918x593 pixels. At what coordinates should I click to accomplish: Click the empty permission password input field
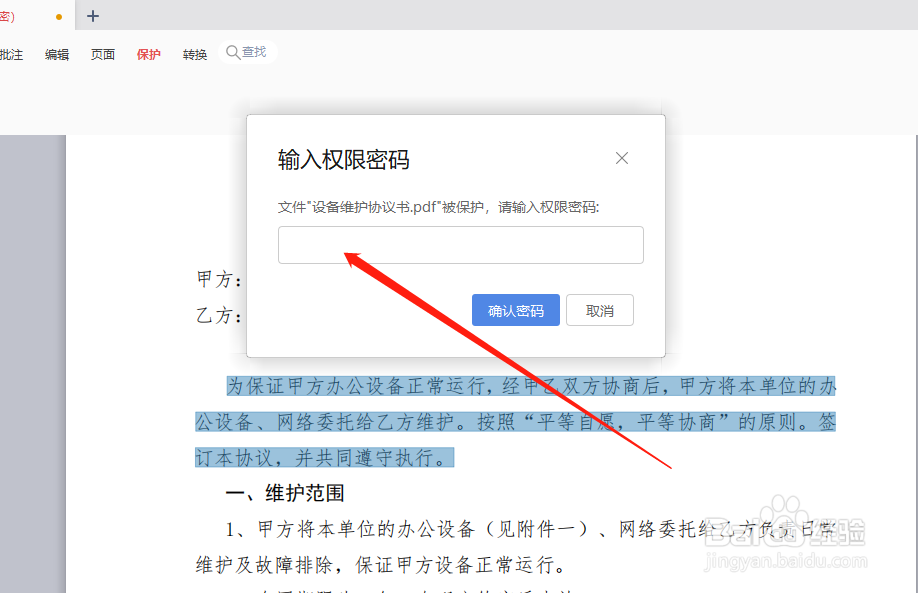[x=460, y=245]
